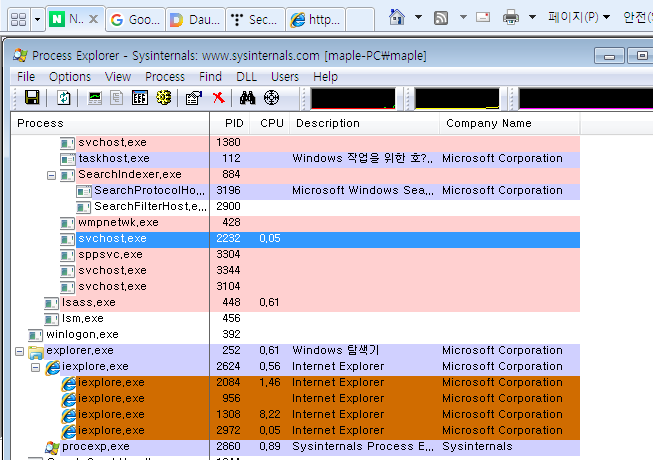Click the red Kill Process icon

[x=218, y=98]
